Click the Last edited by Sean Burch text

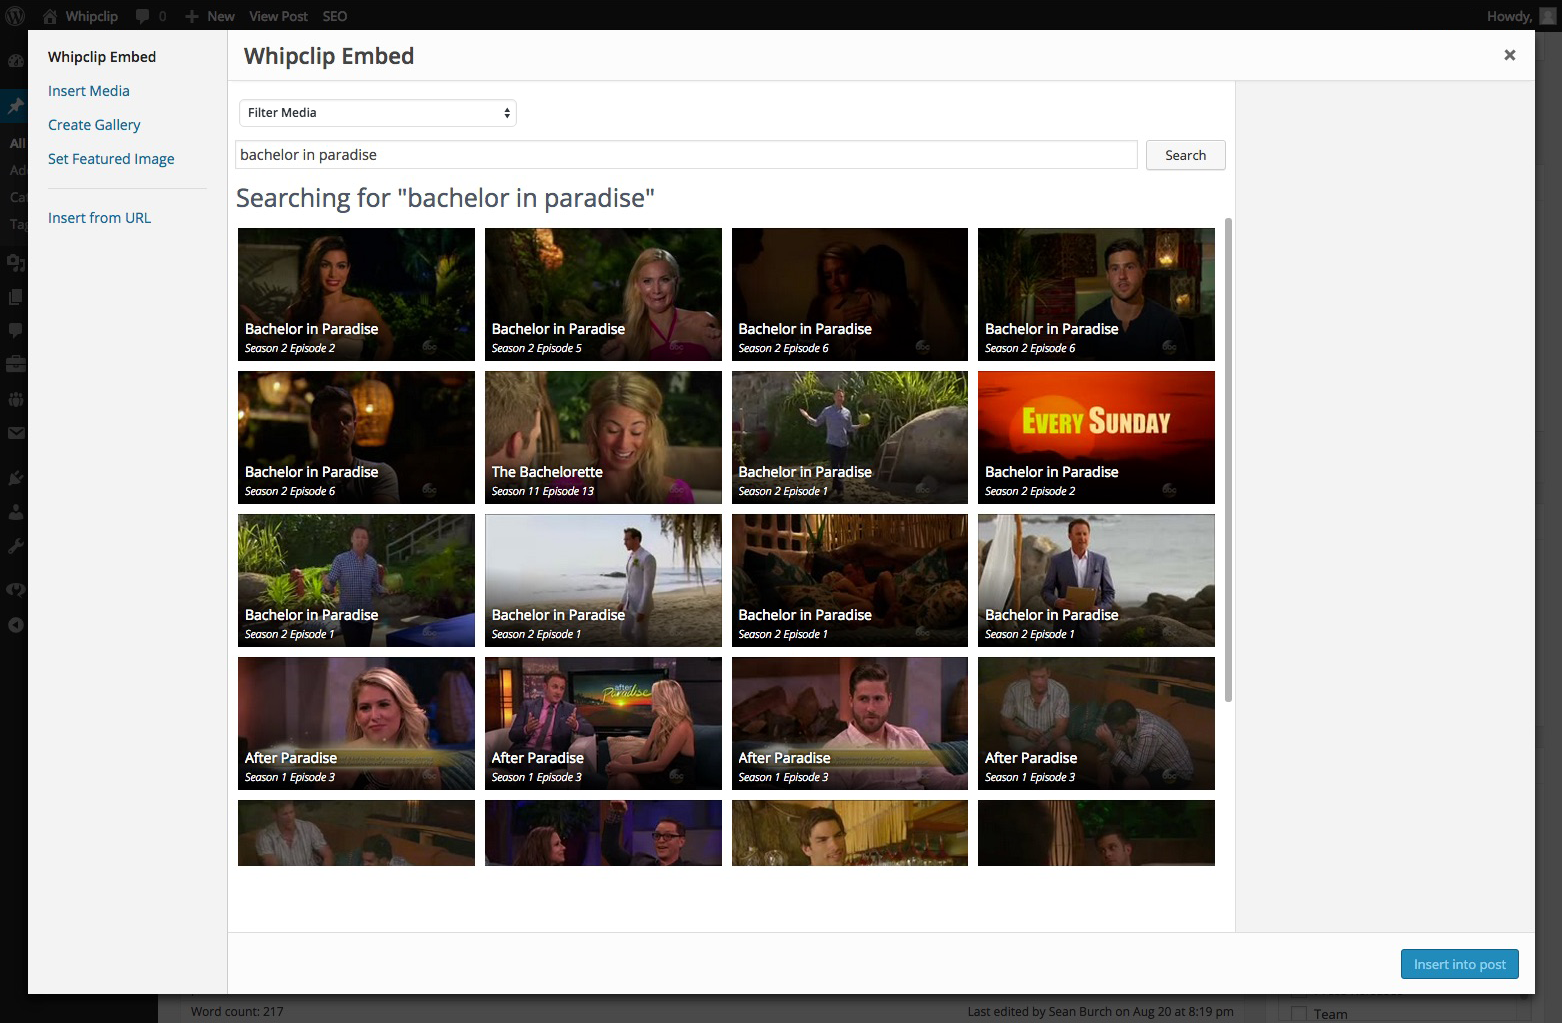tap(1100, 1011)
